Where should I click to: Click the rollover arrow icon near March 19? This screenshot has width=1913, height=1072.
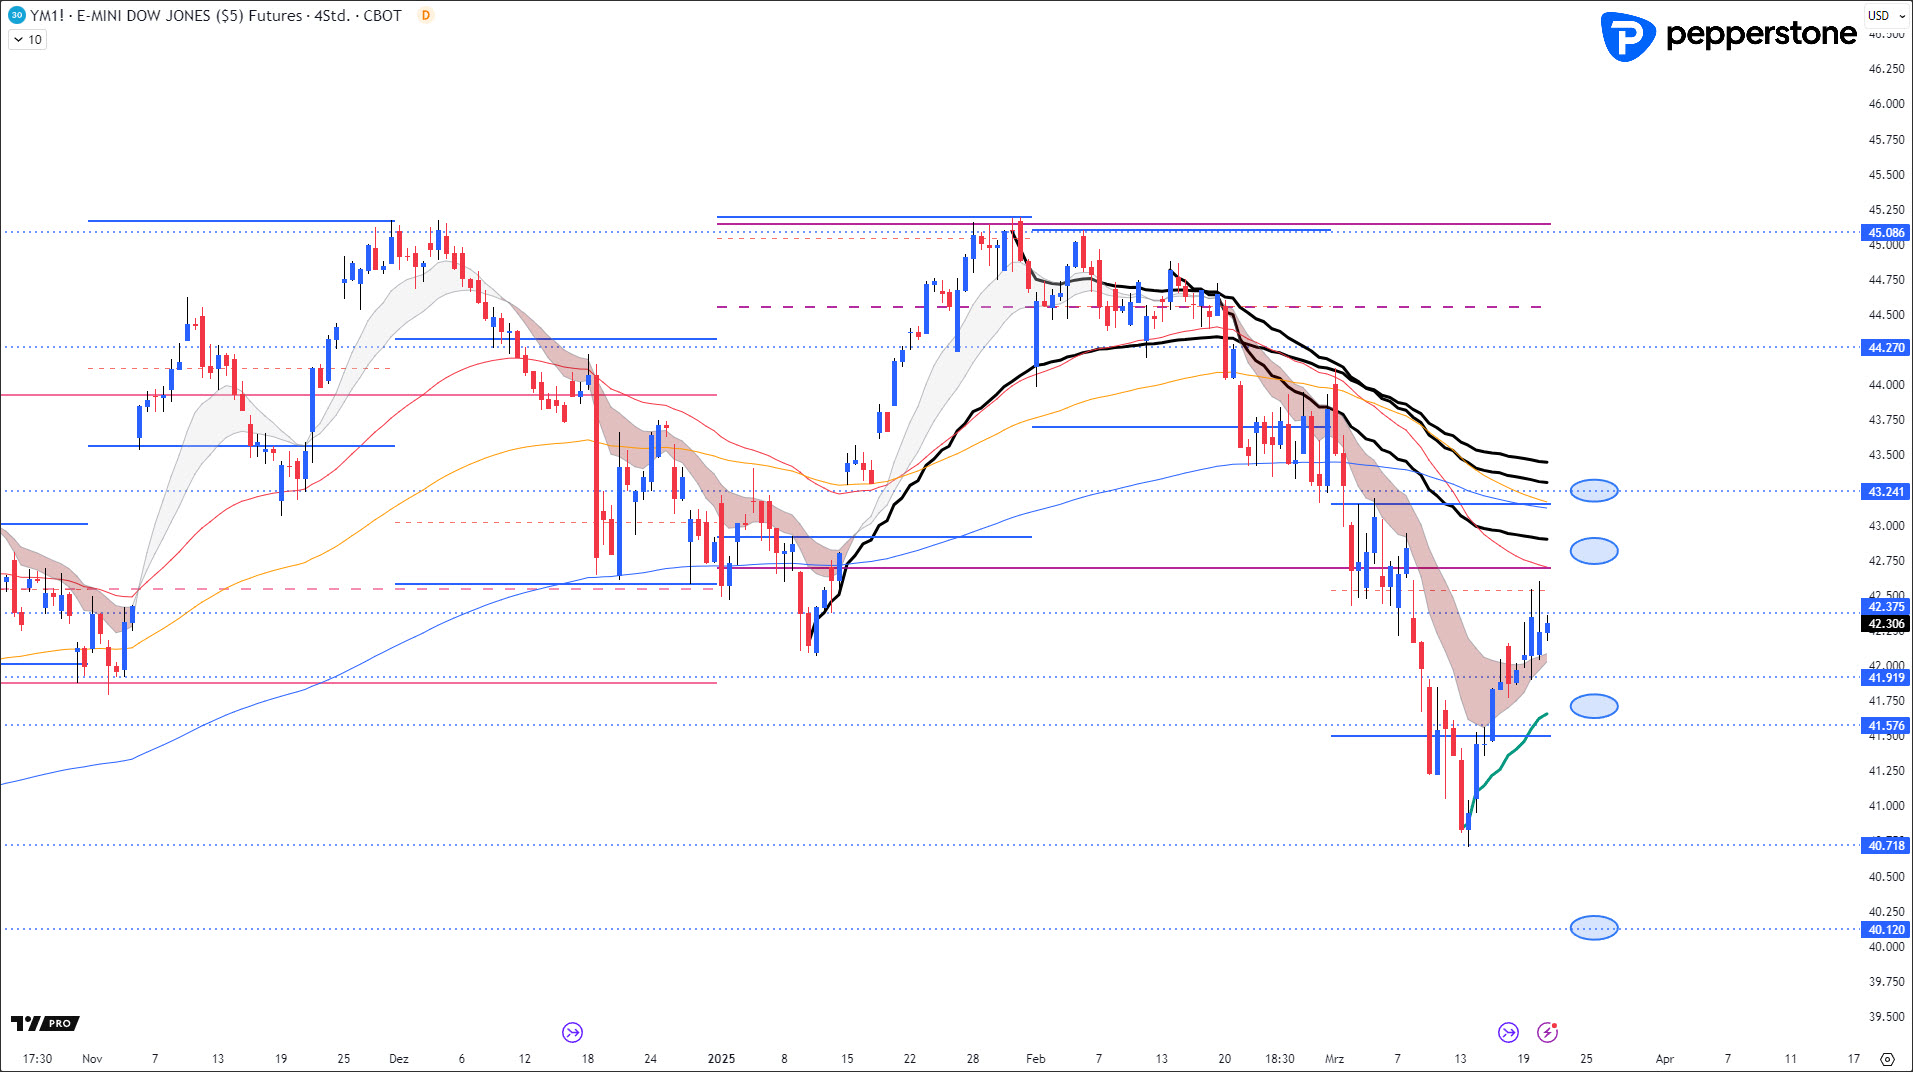[x=1508, y=1032]
